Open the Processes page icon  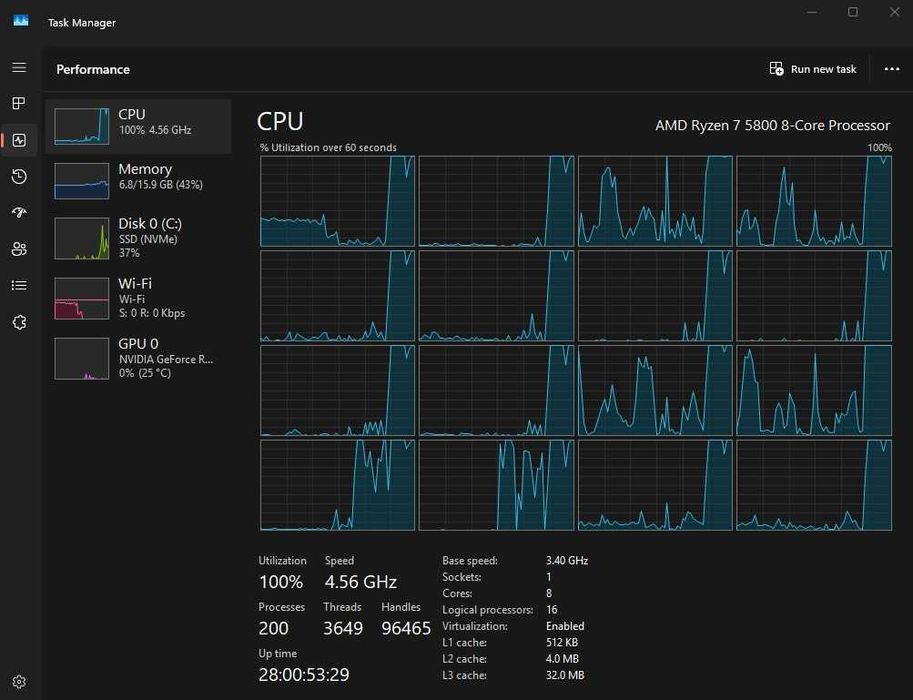tap(19, 103)
